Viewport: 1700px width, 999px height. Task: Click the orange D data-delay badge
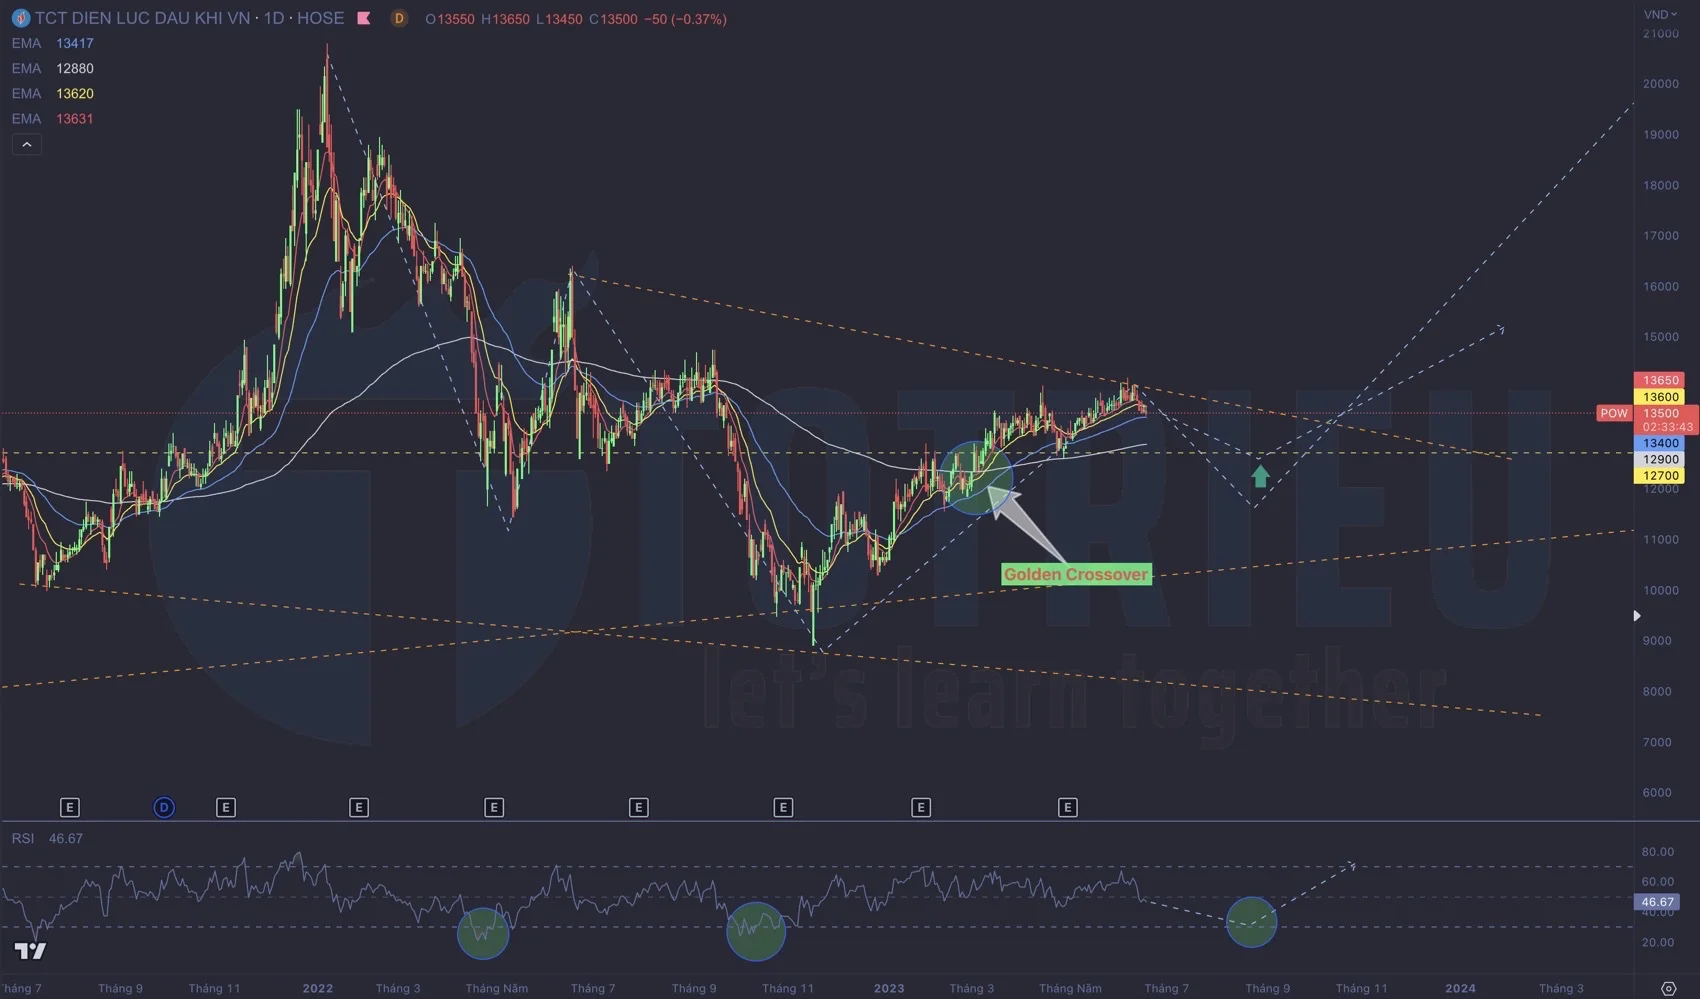pos(399,18)
